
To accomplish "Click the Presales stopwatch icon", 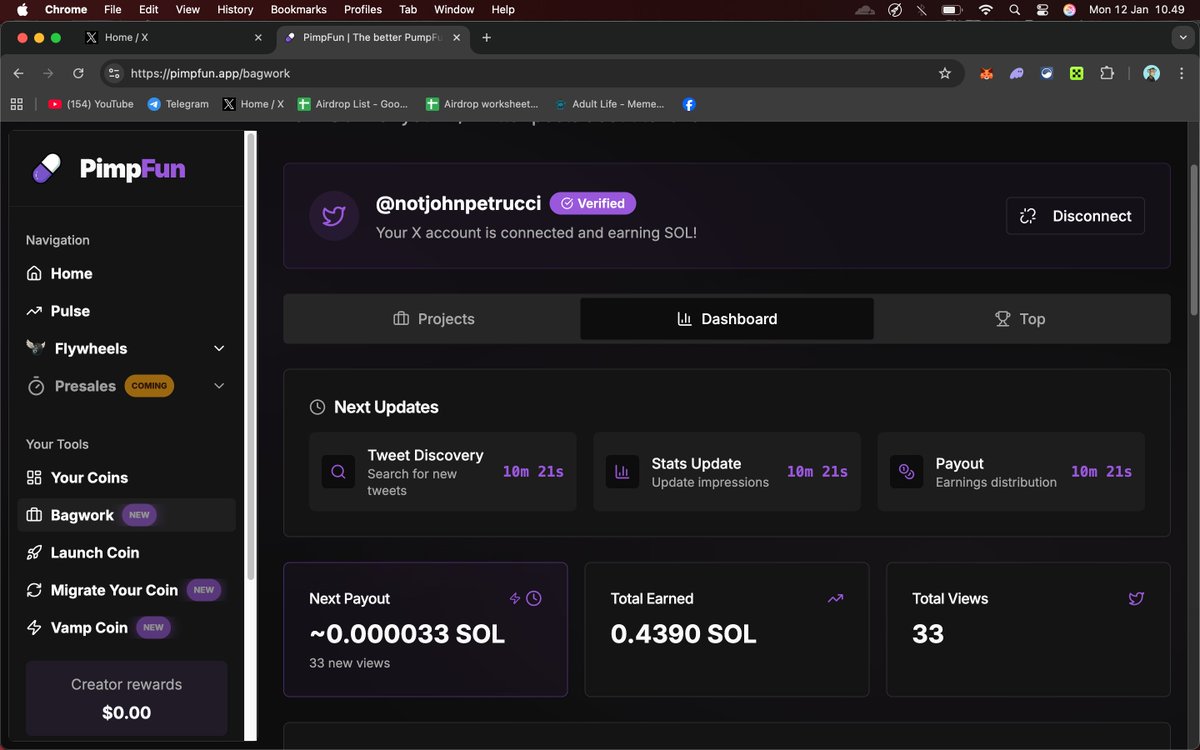I will 36,386.
